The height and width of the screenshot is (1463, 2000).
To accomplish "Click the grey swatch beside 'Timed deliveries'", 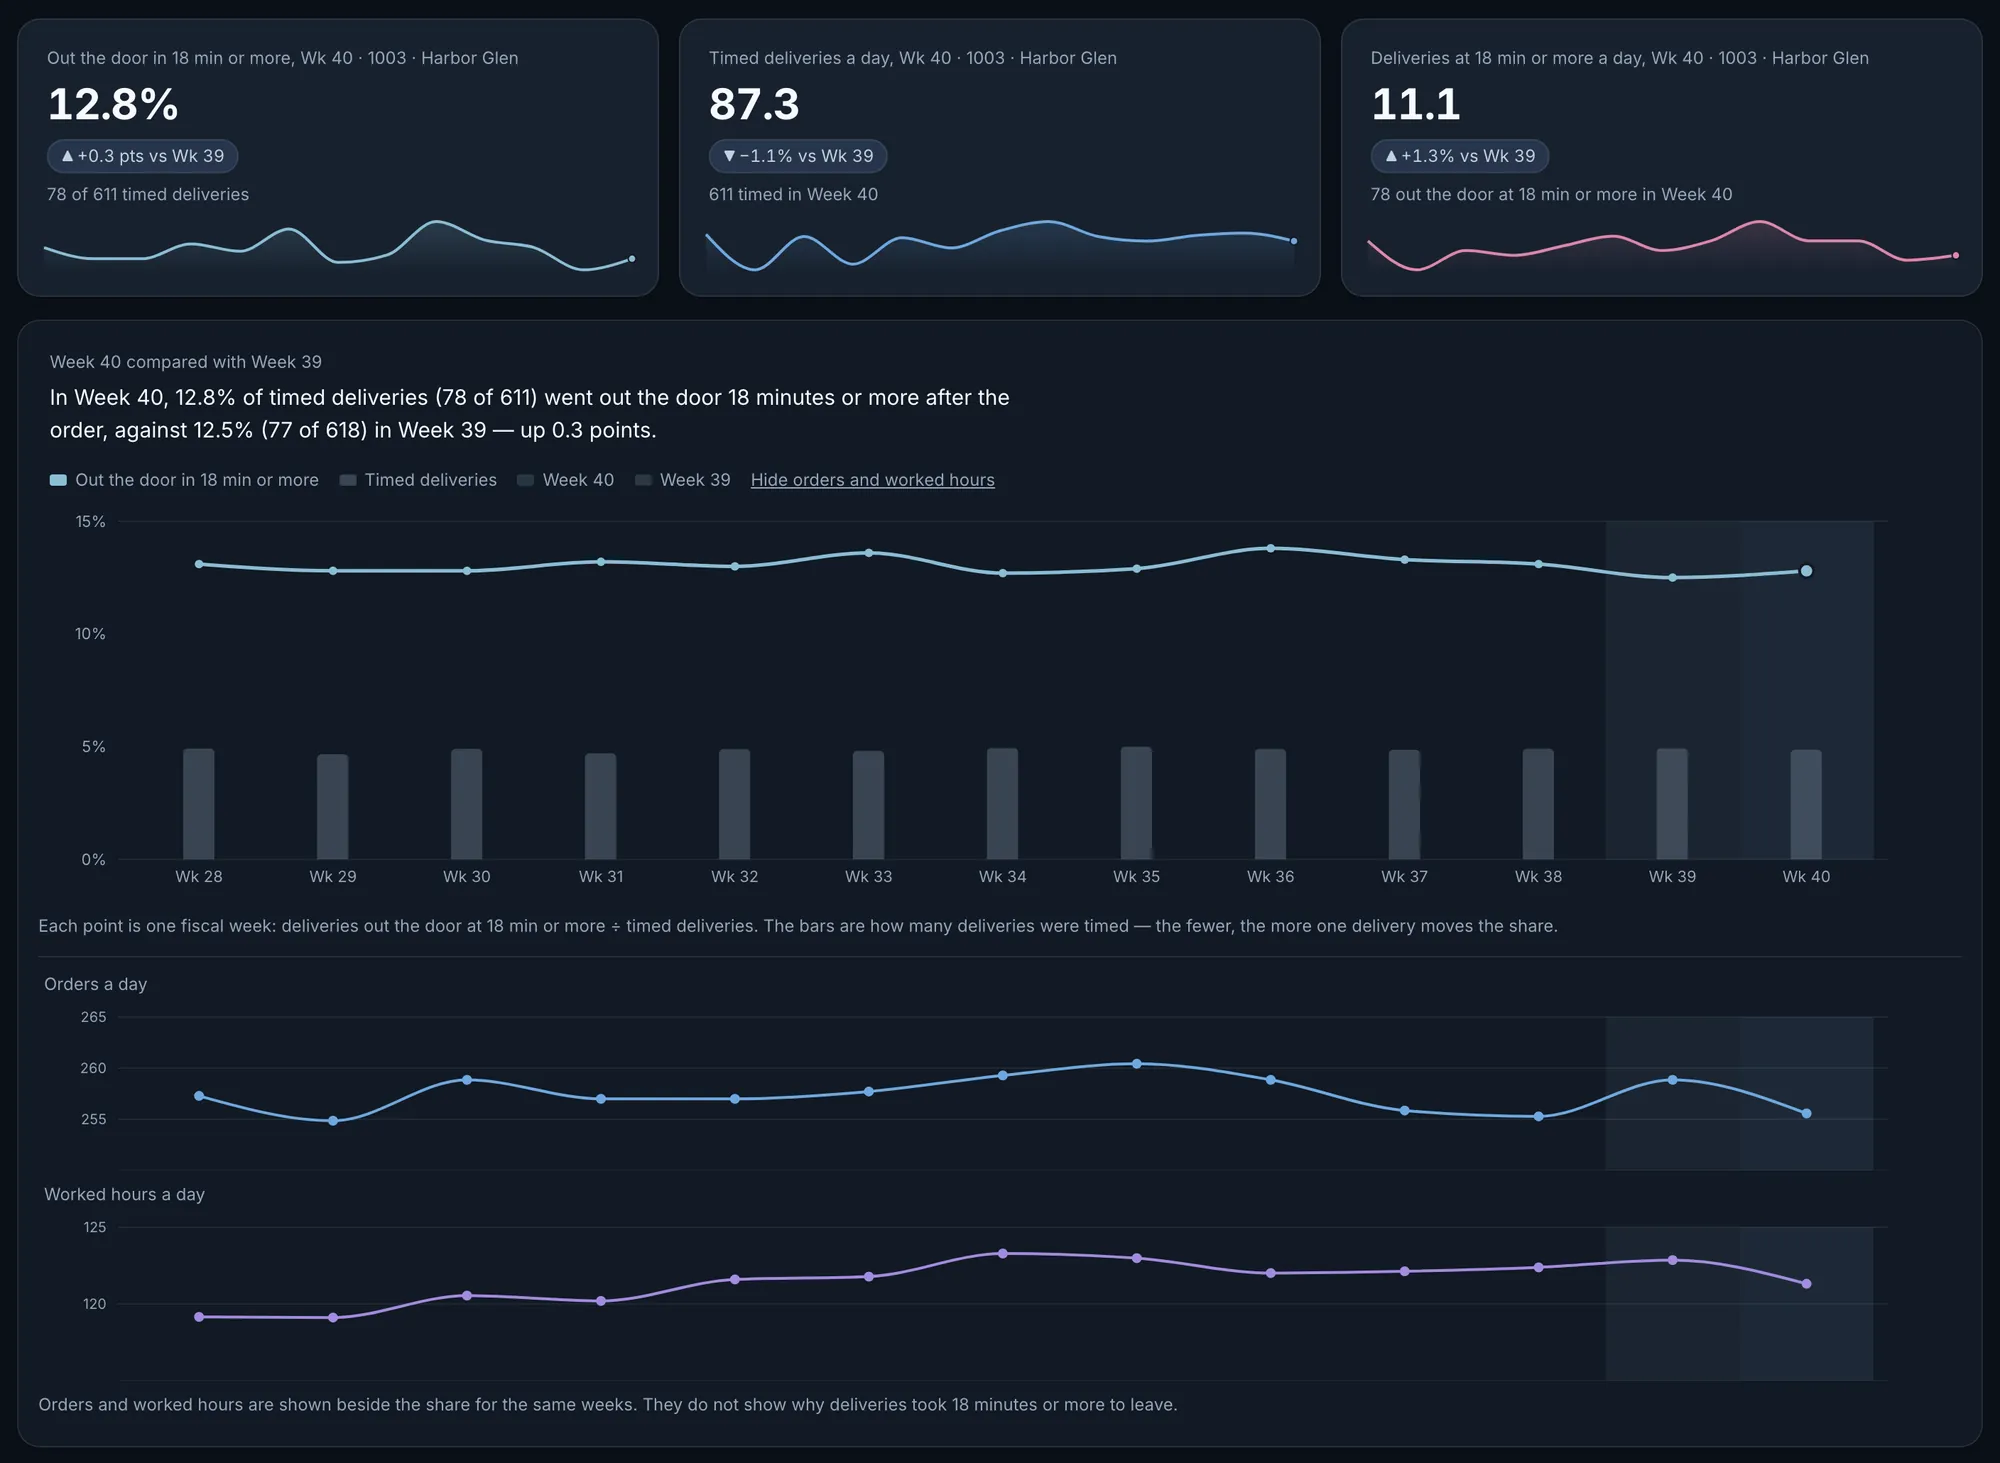I will pos(348,480).
